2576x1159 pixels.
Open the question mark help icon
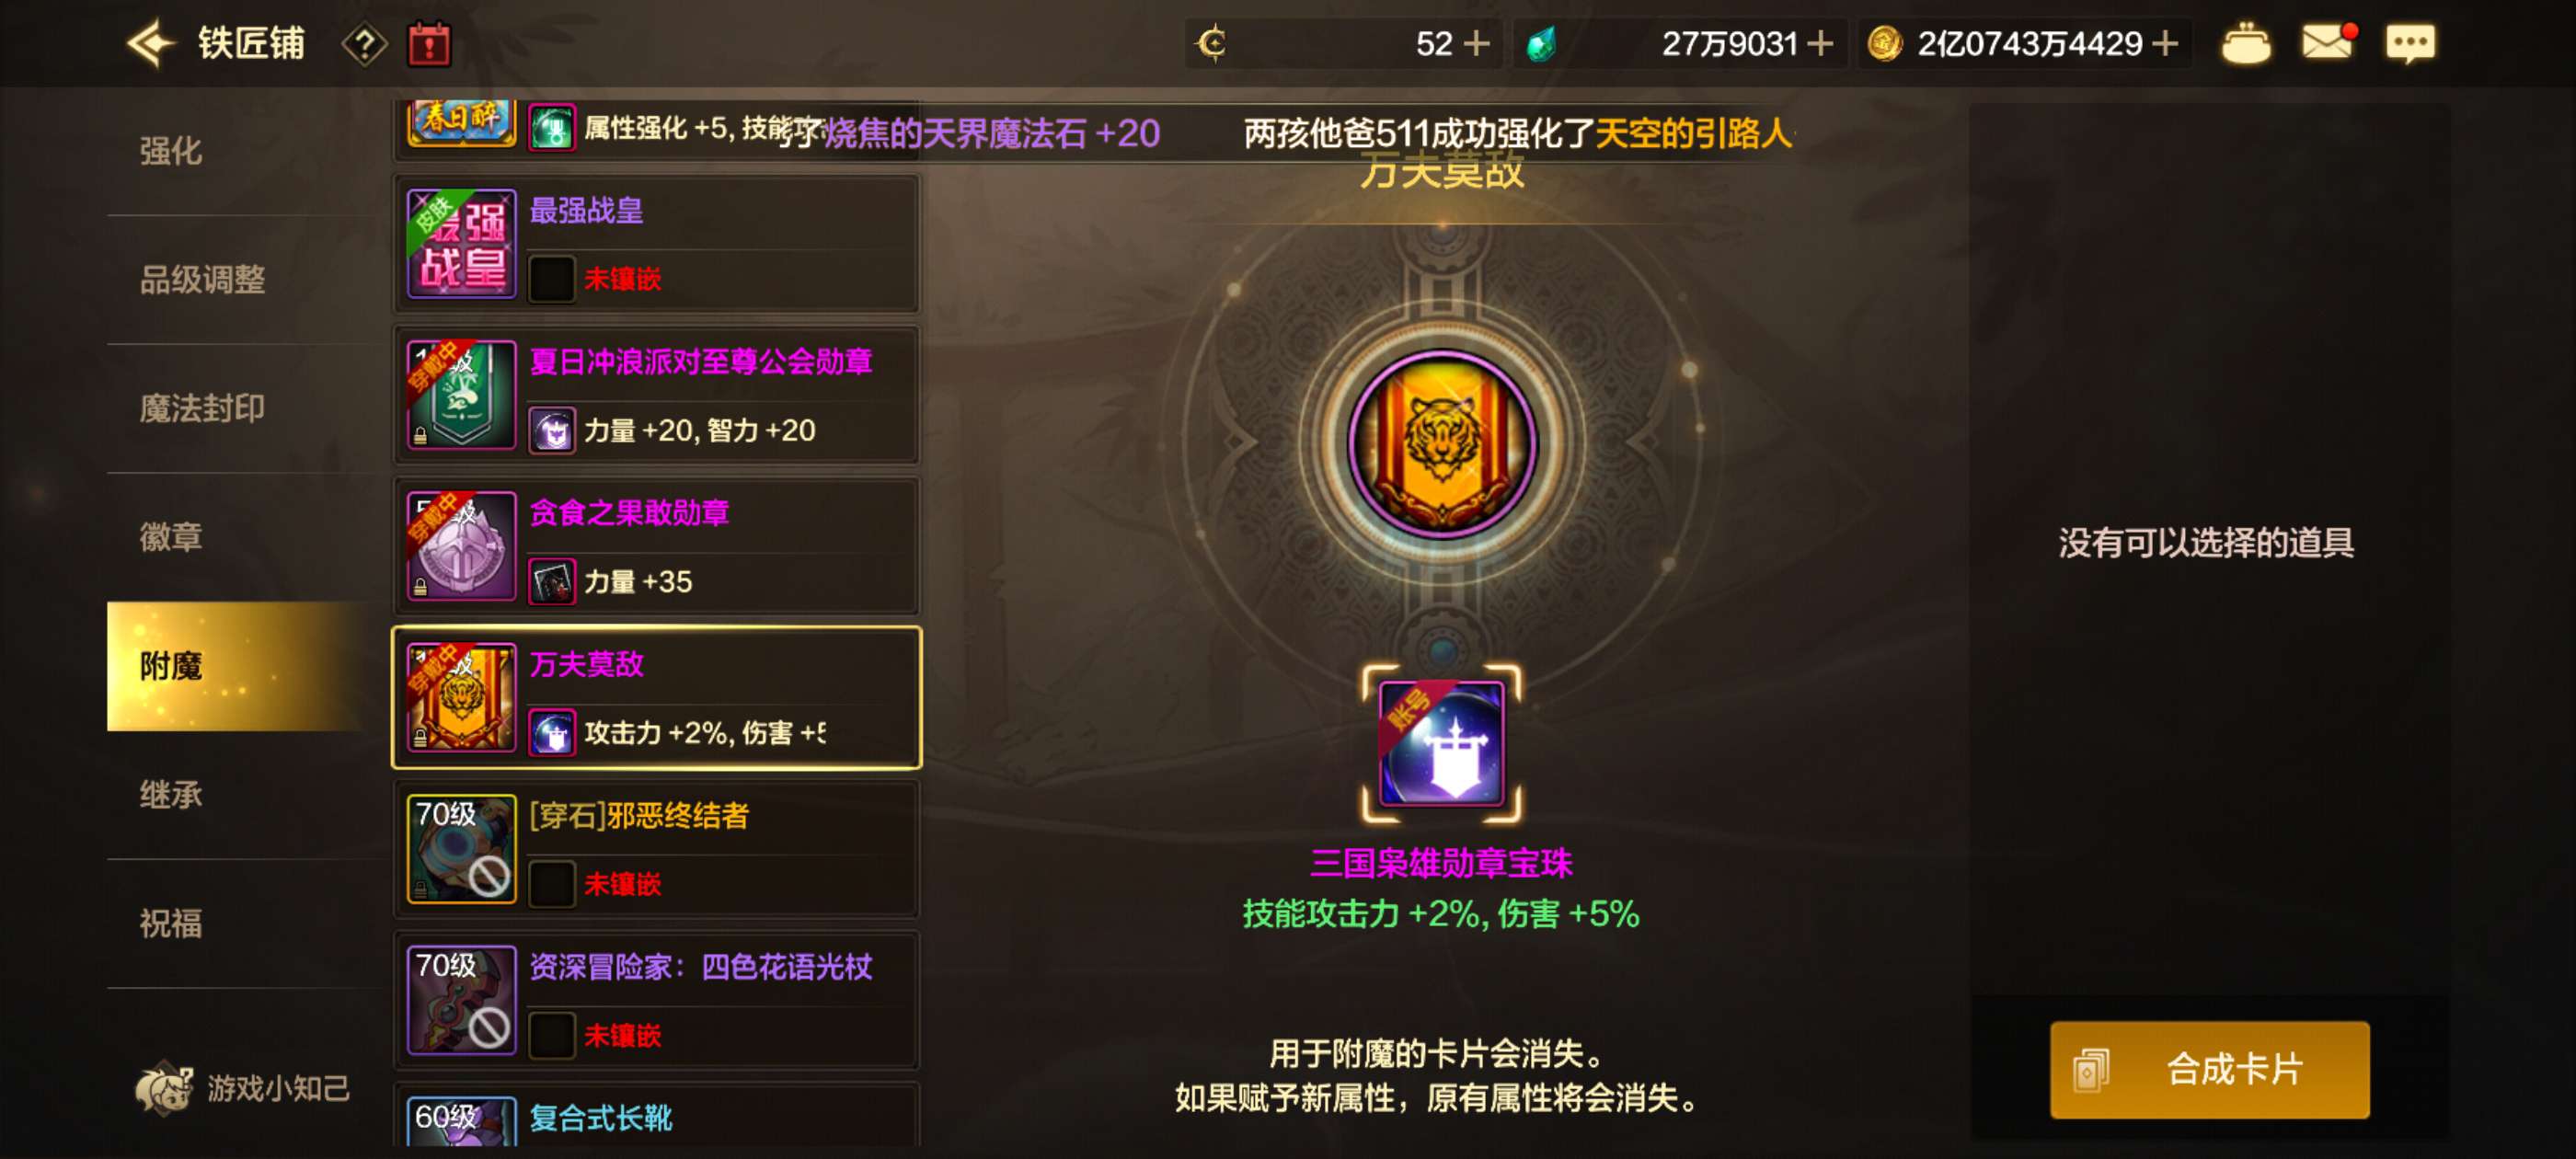(364, 44)
